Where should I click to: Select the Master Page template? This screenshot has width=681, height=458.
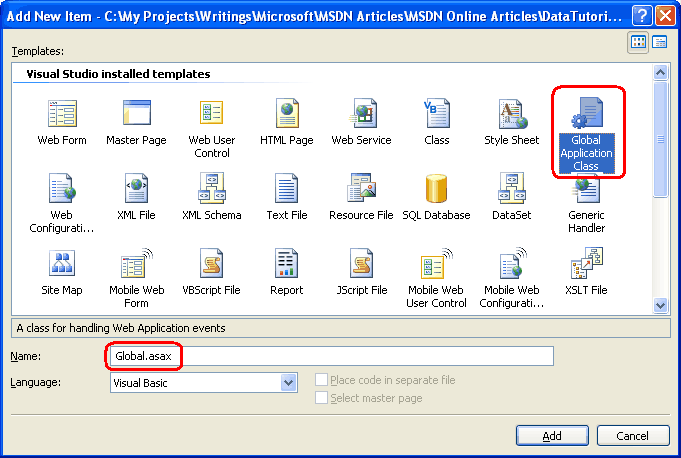[136, 122]
